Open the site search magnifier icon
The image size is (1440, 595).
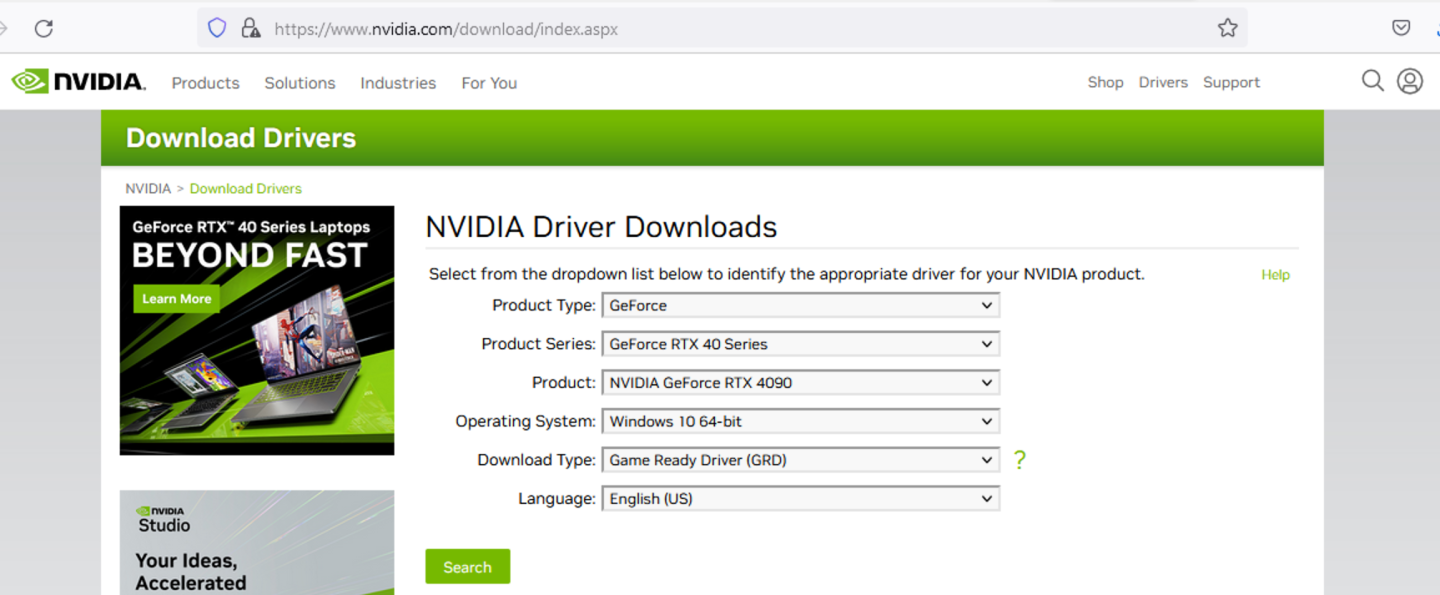point(1372,81)
